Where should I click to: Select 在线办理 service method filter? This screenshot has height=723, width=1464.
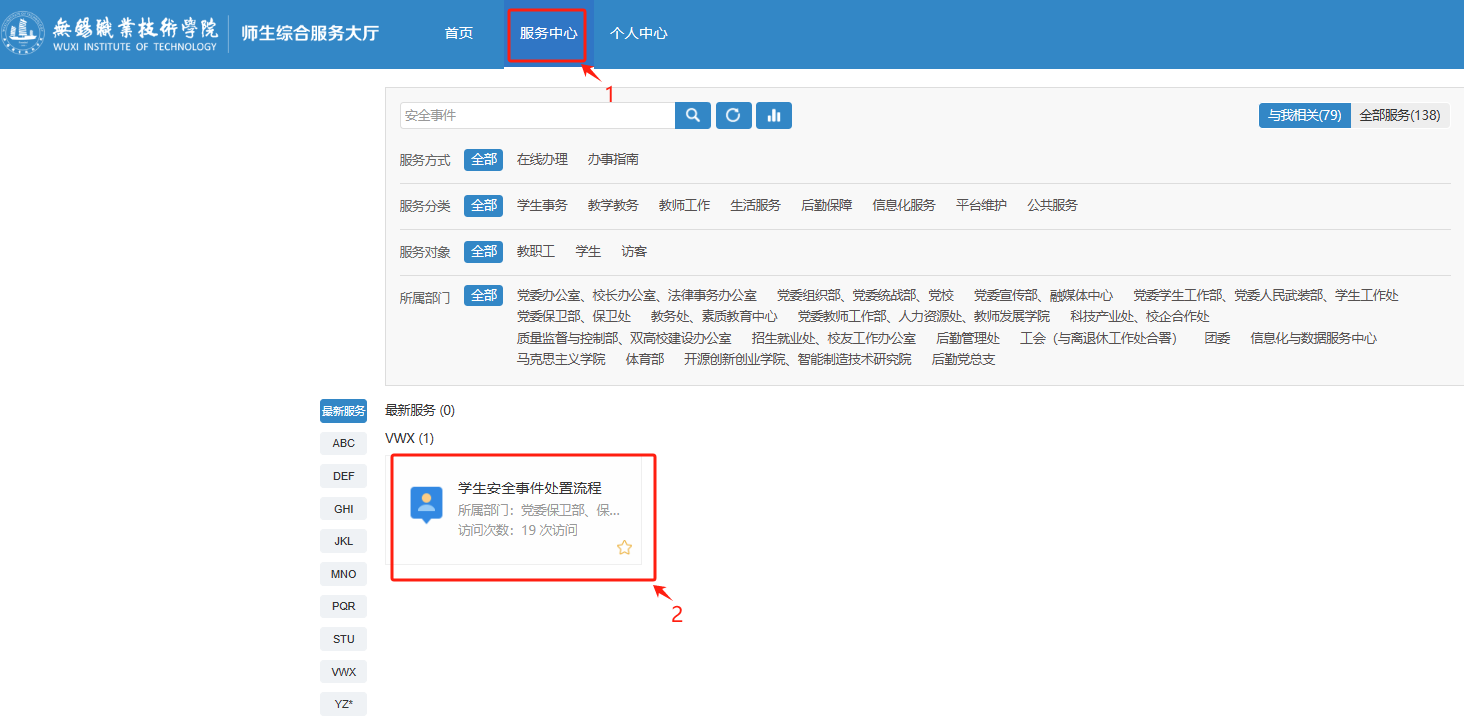click(542, 160)
